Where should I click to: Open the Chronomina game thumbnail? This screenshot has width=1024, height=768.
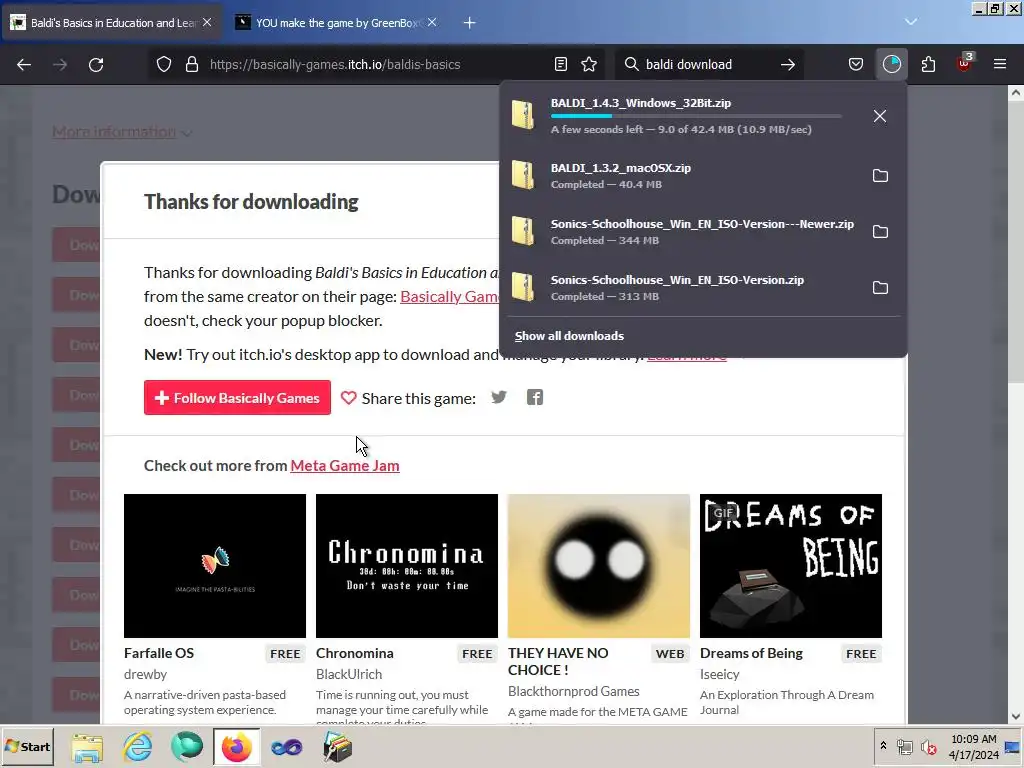click(x=407, y=566)
